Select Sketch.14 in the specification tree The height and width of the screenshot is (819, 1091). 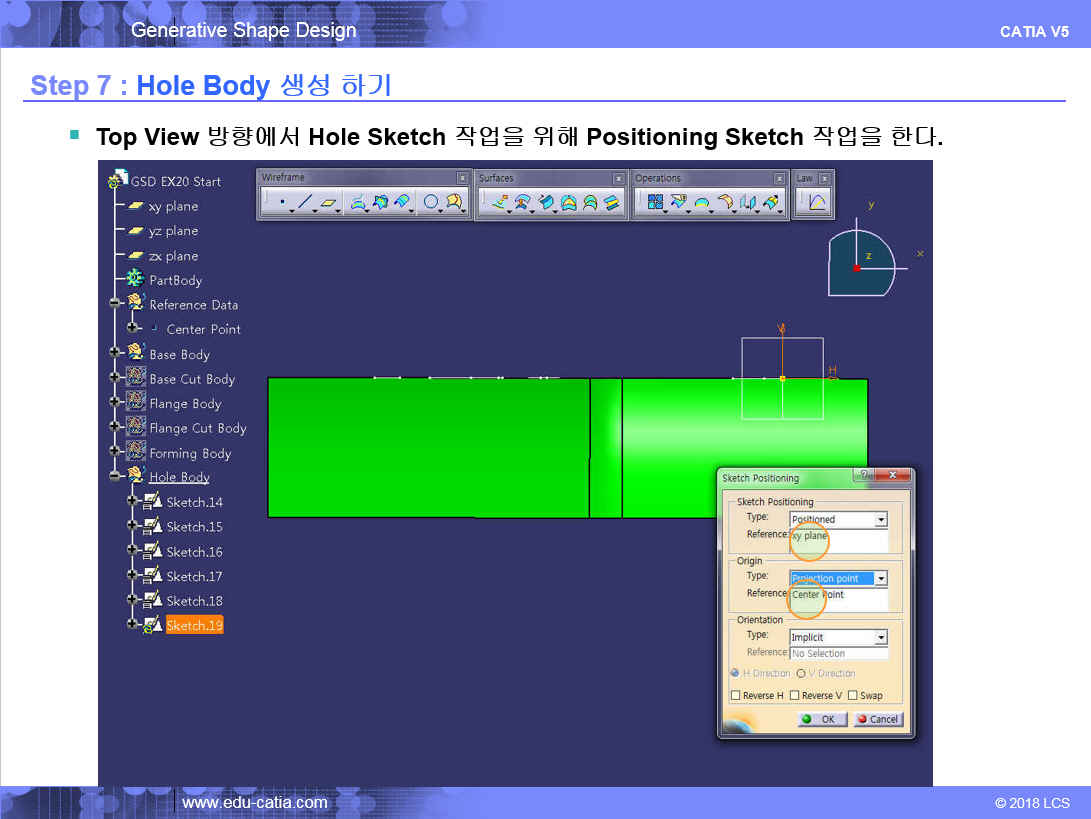click(x=194, y=502)
